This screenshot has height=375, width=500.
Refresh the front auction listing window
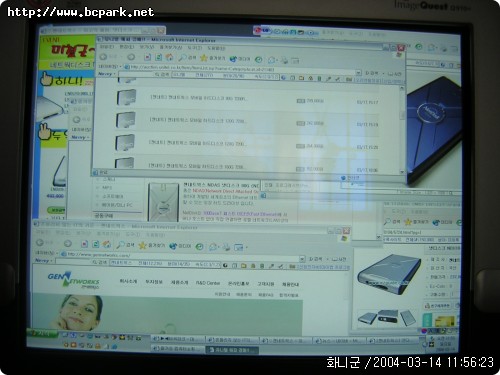point(158,57)
